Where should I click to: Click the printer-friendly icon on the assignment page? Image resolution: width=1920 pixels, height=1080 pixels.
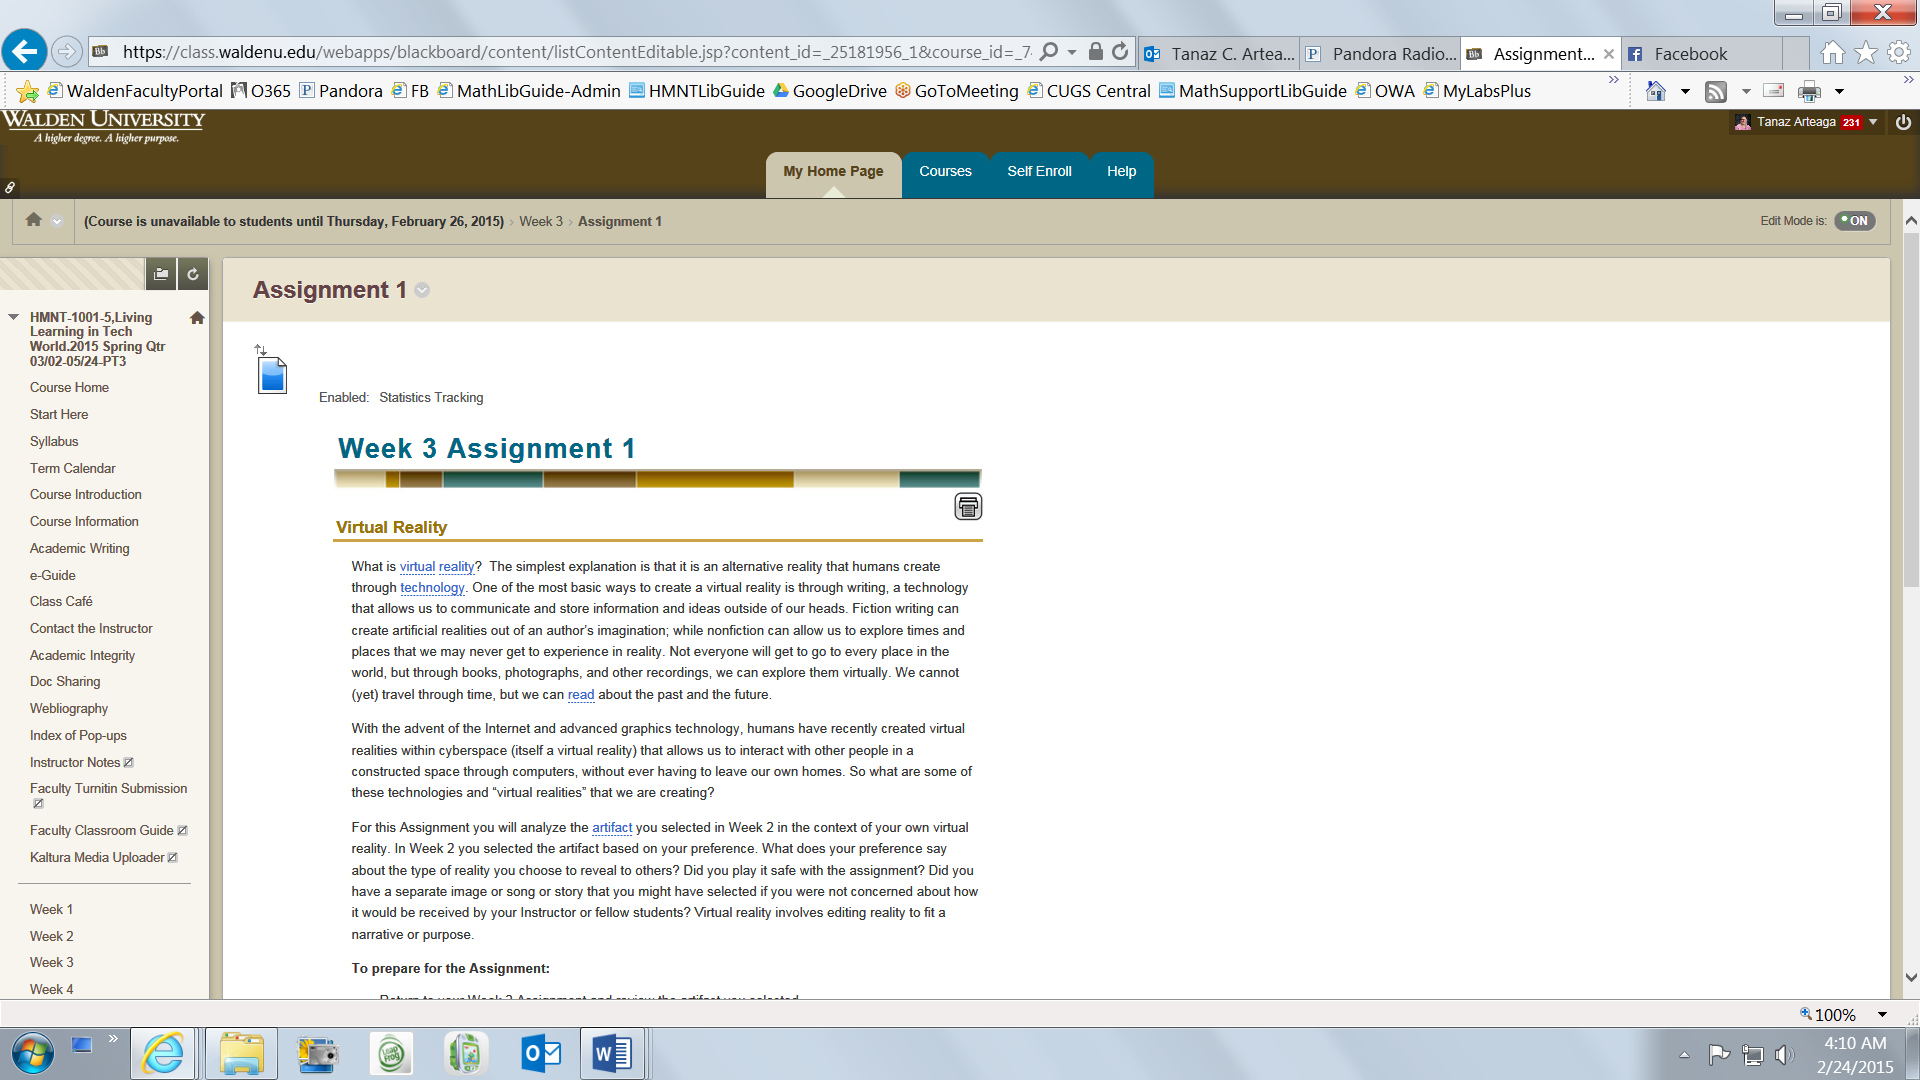point(966,506)
